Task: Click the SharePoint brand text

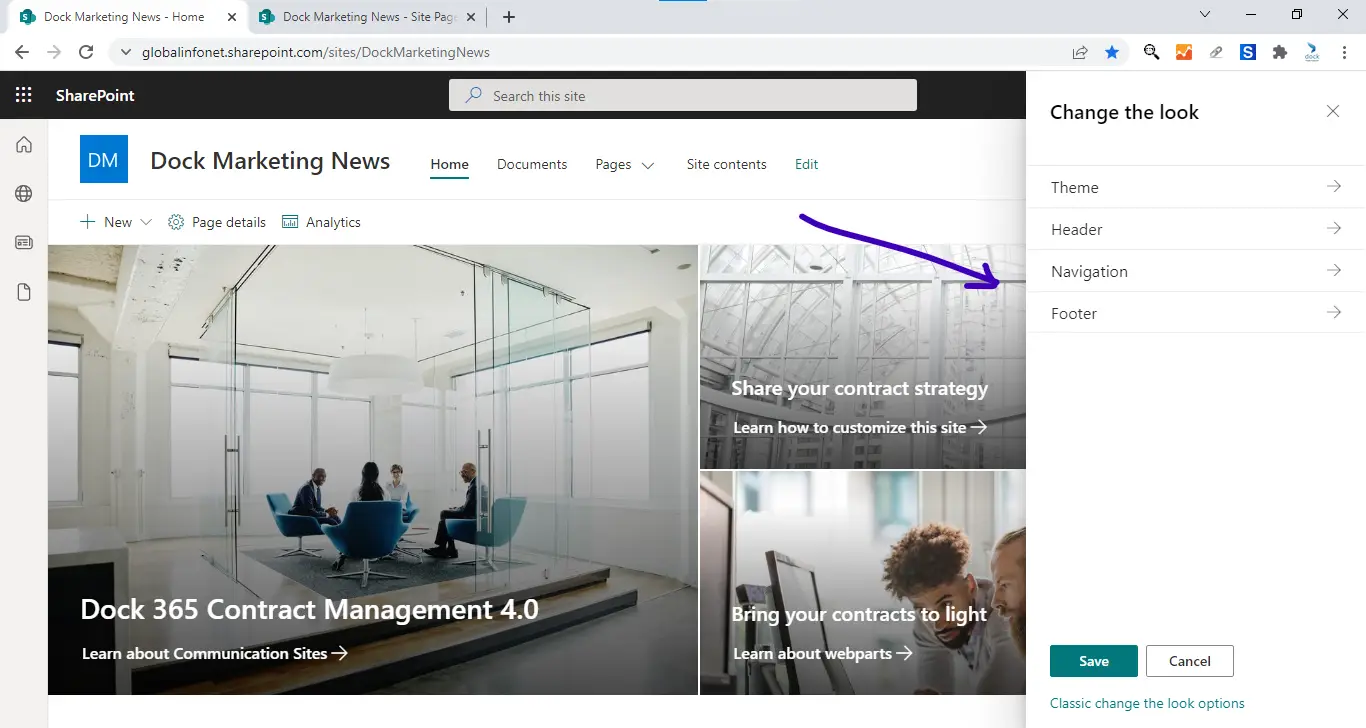Action: point(95,95)
